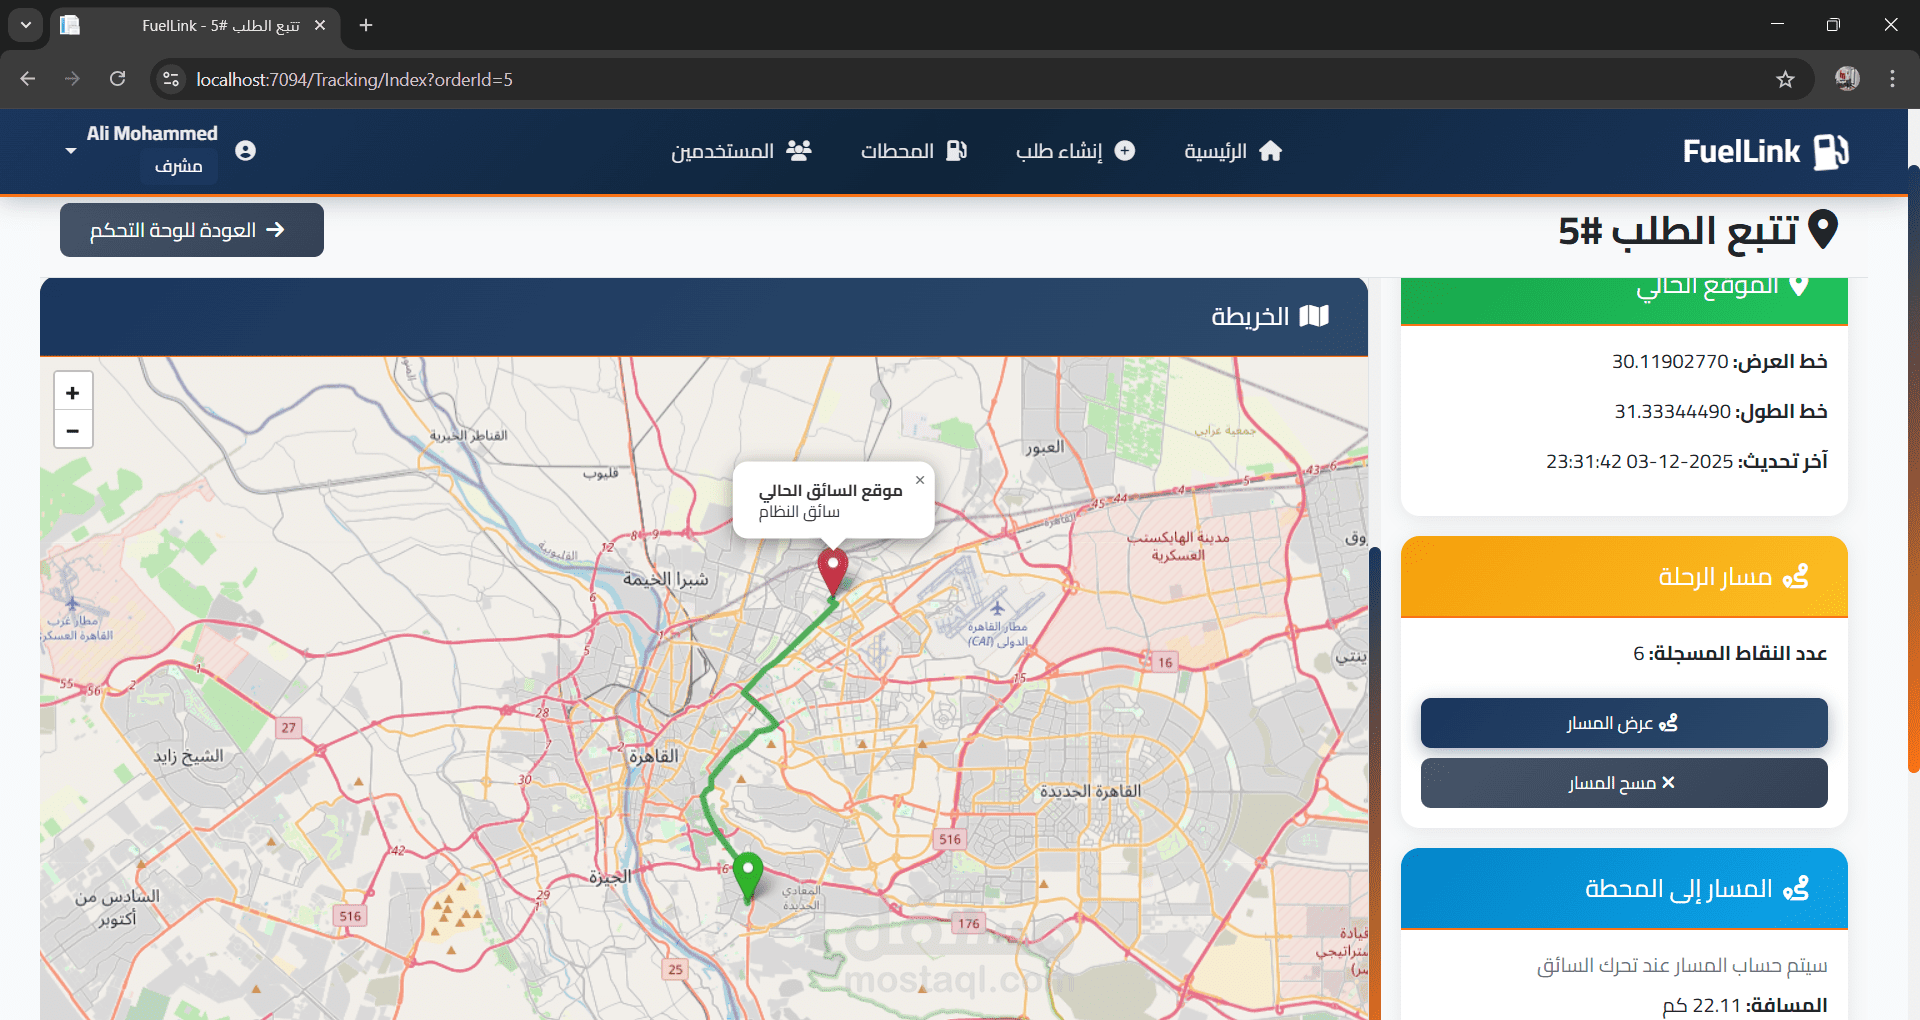Image resolution: width=1920 pixels, height=1020 pixels.
Task: Click the page vertical scrollbar
Action: (1913, 470)
